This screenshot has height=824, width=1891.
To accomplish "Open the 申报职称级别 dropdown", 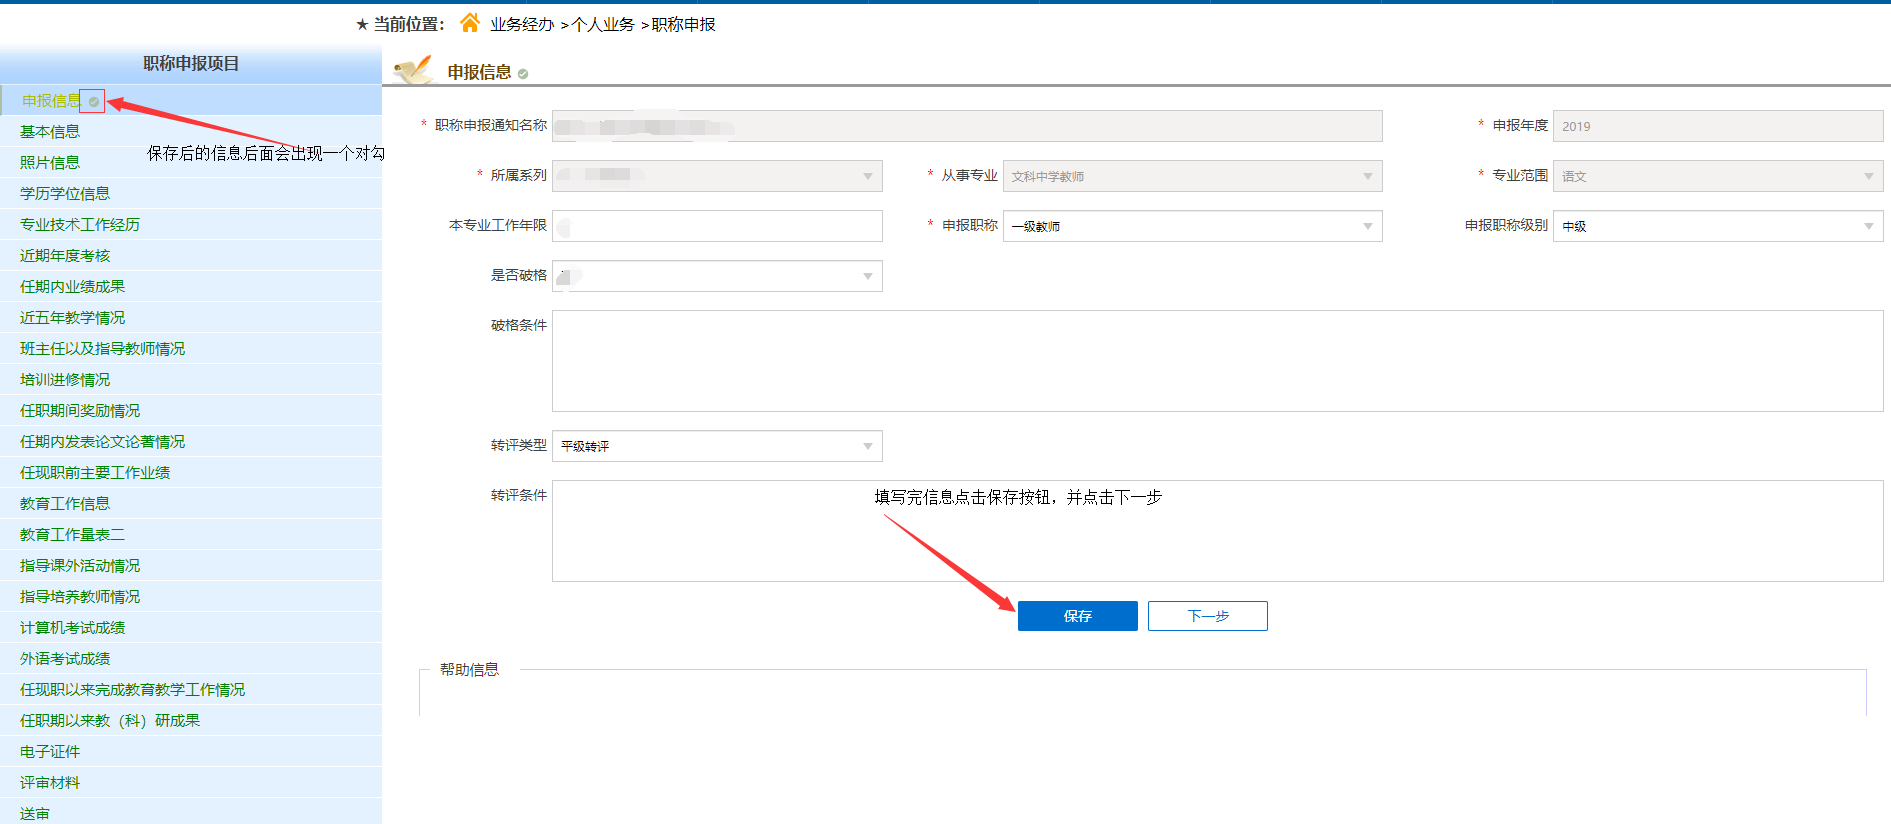I will [1868, 226].
